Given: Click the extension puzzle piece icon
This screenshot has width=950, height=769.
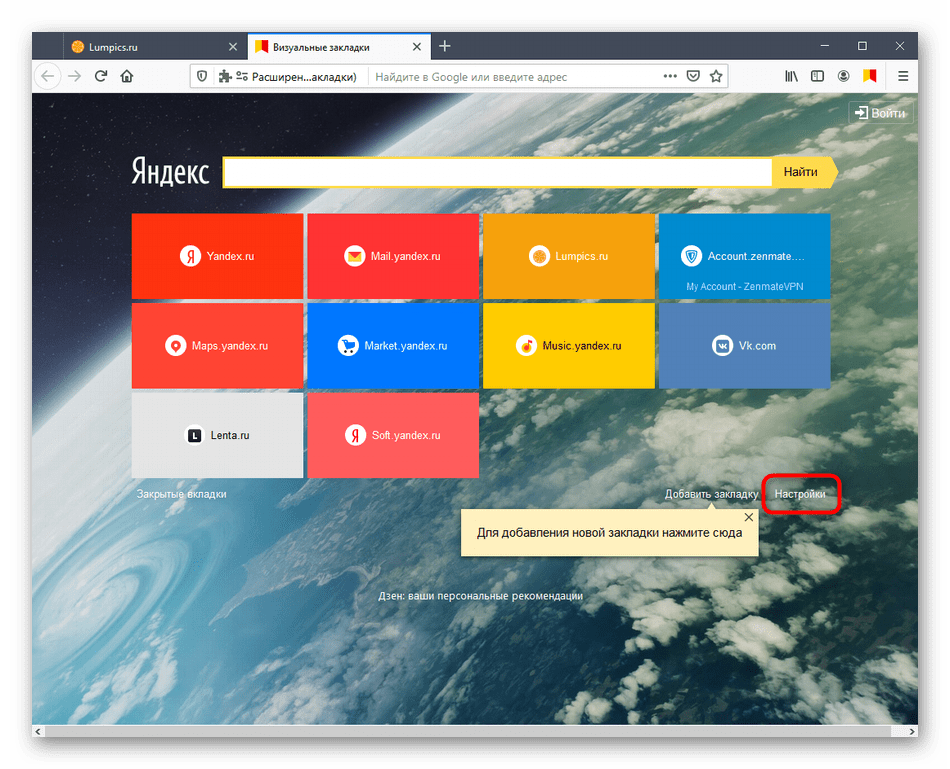Looking at the screenshot, I should pos(225,76).
